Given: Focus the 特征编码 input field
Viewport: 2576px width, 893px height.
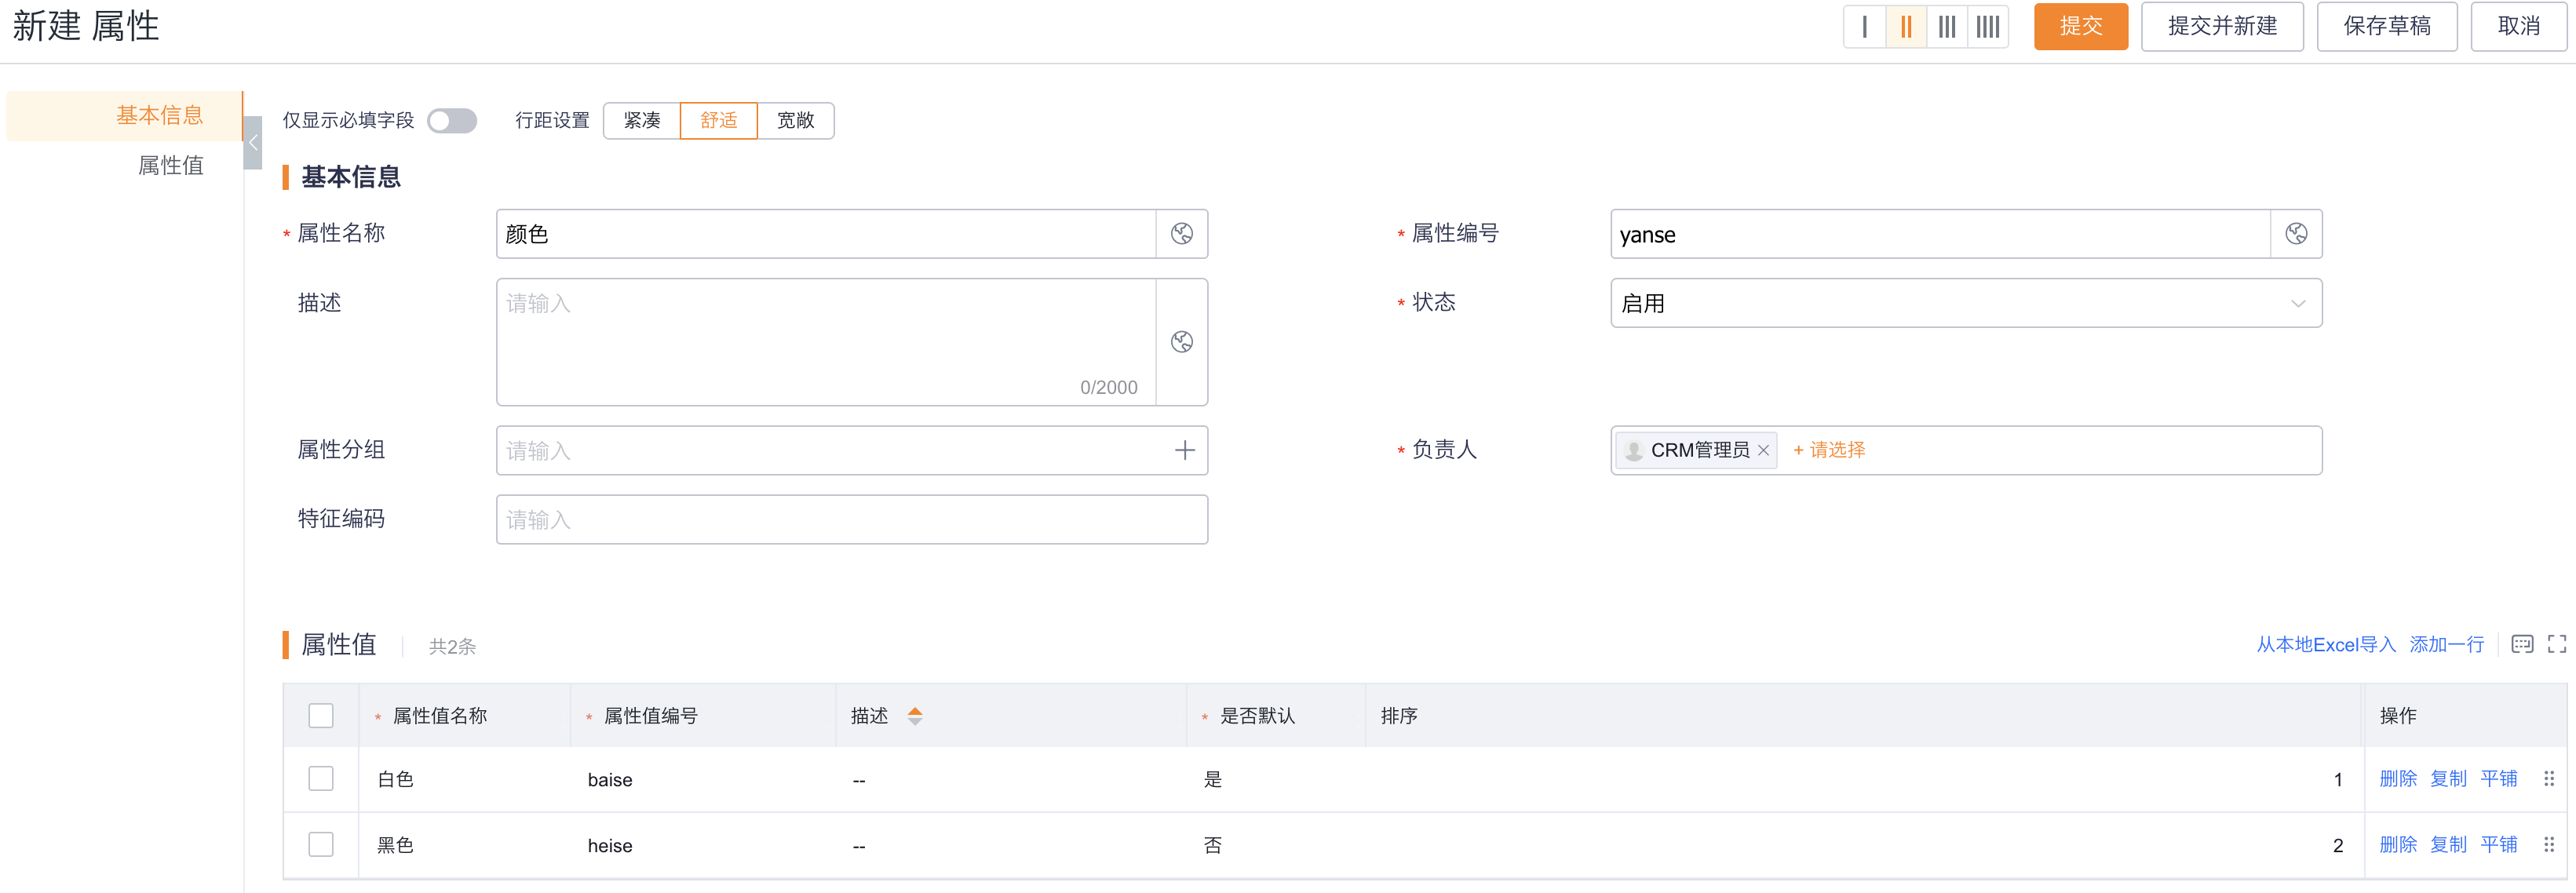Looking at the screenshot, I should [x=852, y=520].
